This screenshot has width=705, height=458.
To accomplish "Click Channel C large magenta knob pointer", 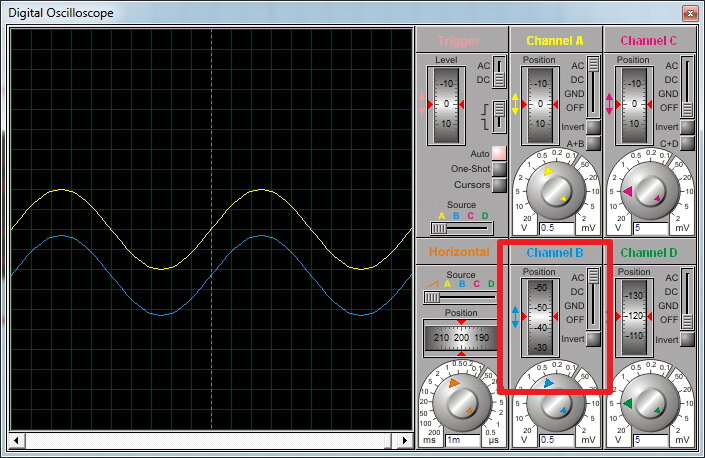I will (x=627, y=191).
